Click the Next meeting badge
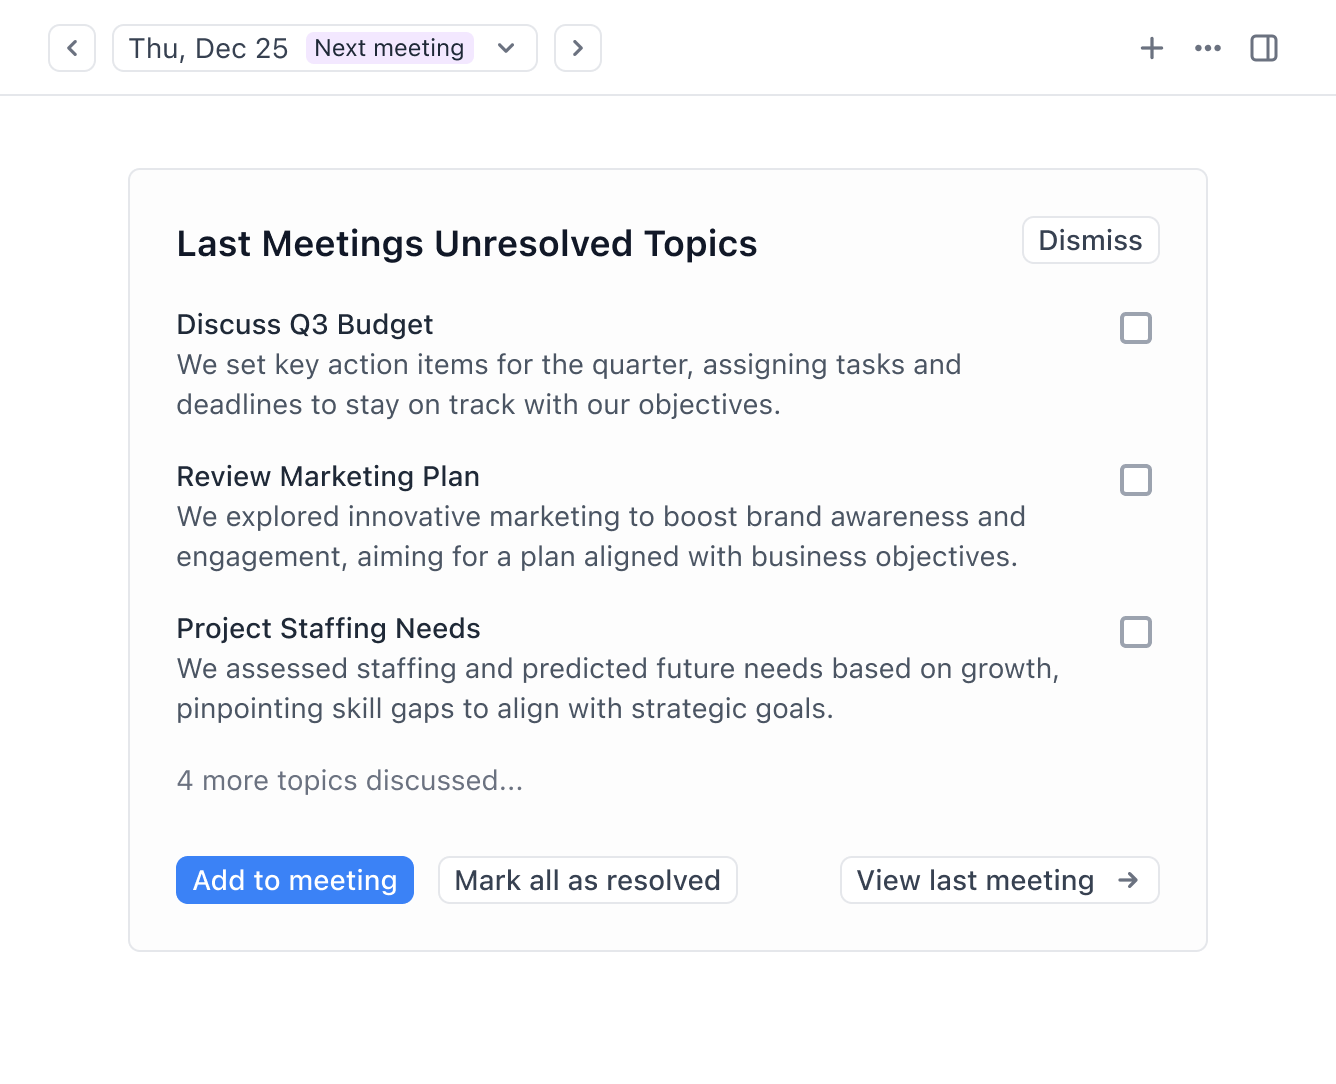The image size is (1336, 1084). pos(389,47)
